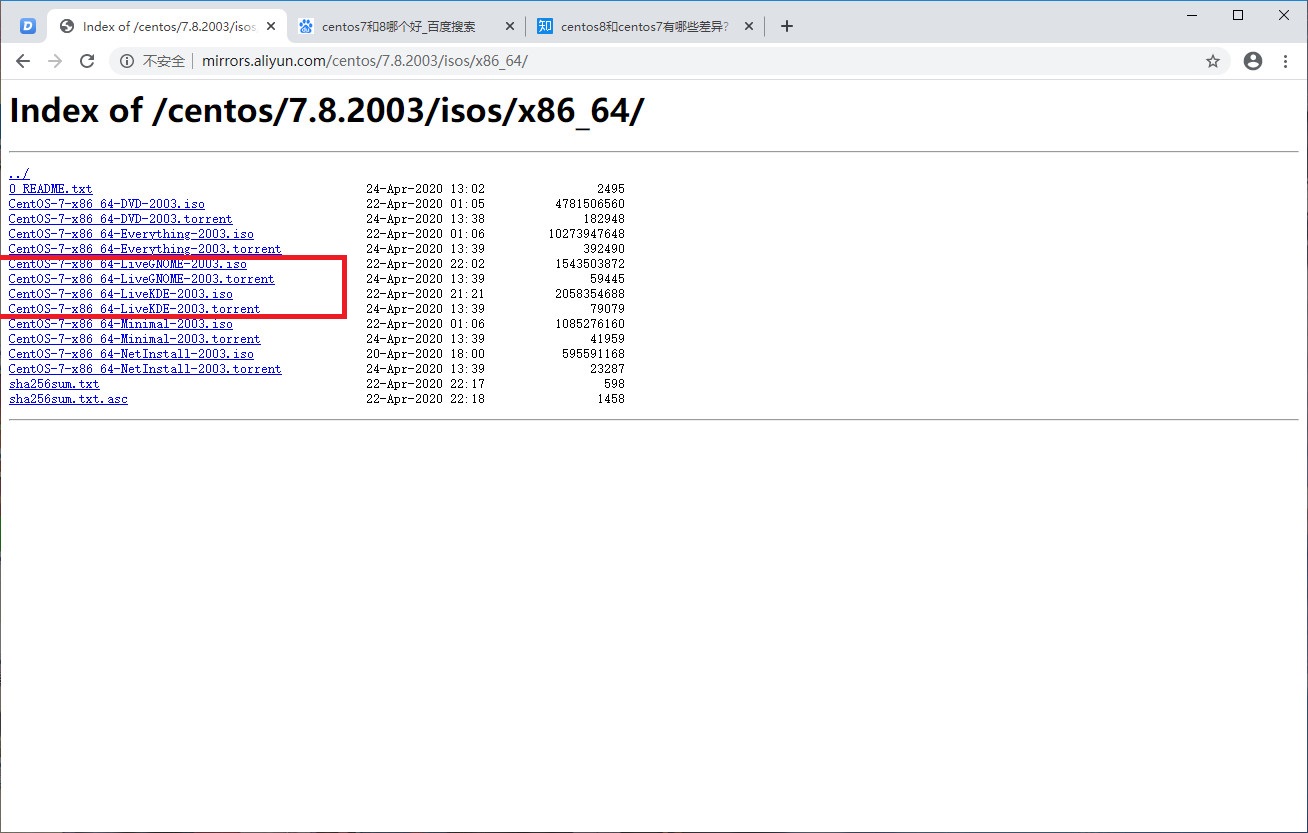Open the user profile icon
This screenshot has height=833, width=1308.
click(1253, 61)
